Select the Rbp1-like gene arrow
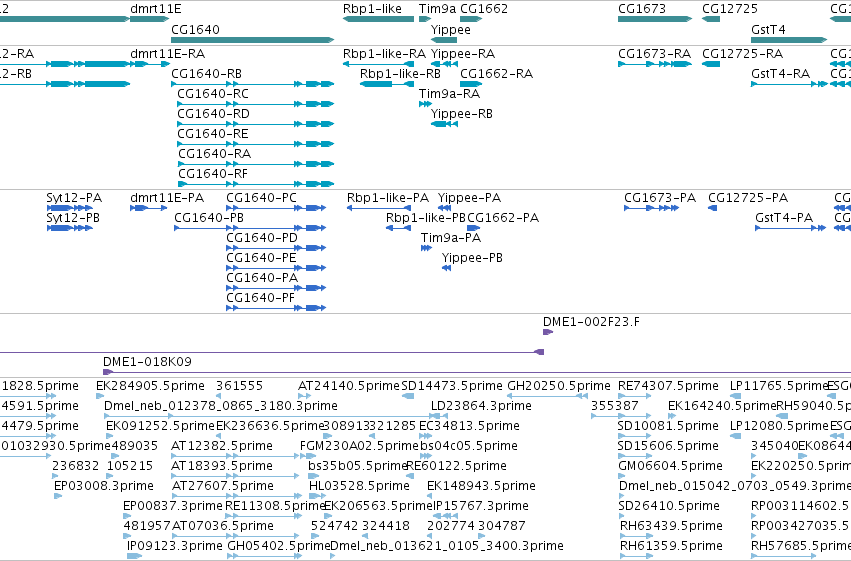 [378, 19]
